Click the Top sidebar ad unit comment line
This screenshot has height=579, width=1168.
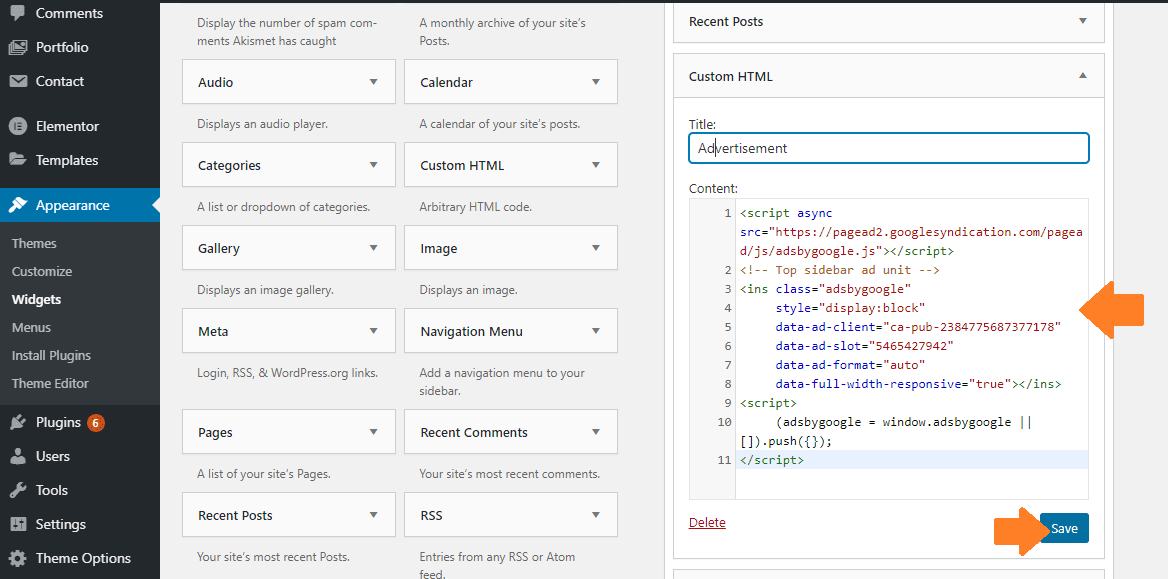(840, 270)
